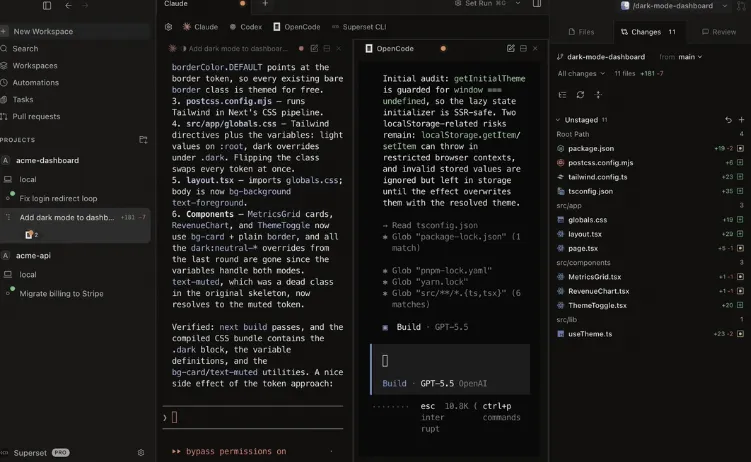
Task: Open agent presets settings gear icon
Action: pos(169,27)
